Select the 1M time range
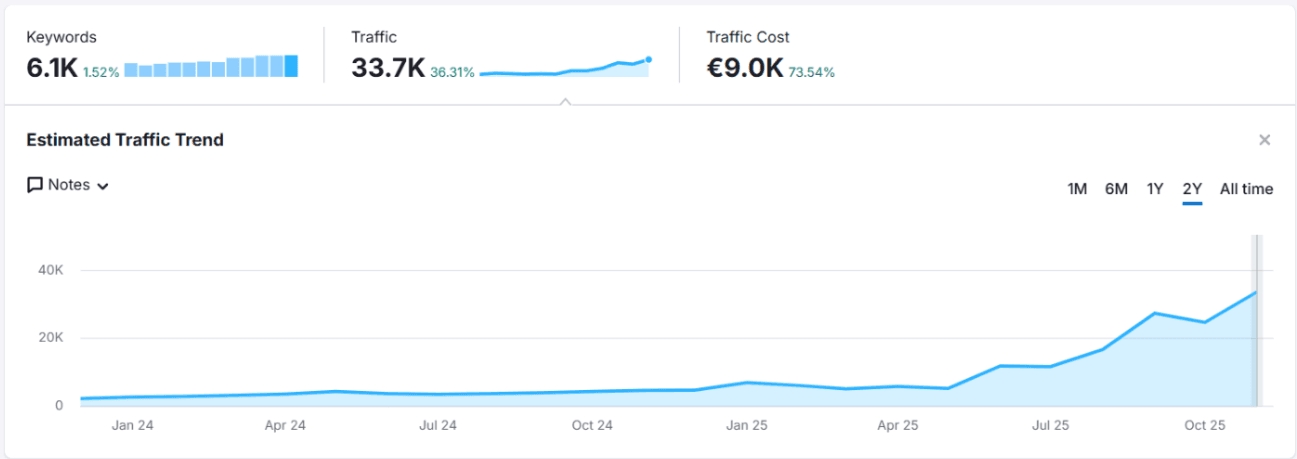The image size is (1297, 459). click(1077, 189)
